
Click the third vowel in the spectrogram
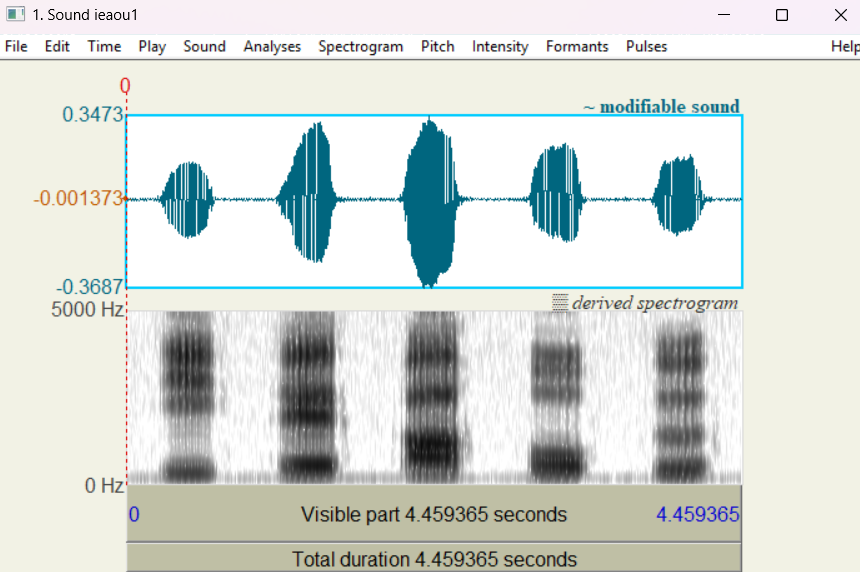[x=432, y=398]
